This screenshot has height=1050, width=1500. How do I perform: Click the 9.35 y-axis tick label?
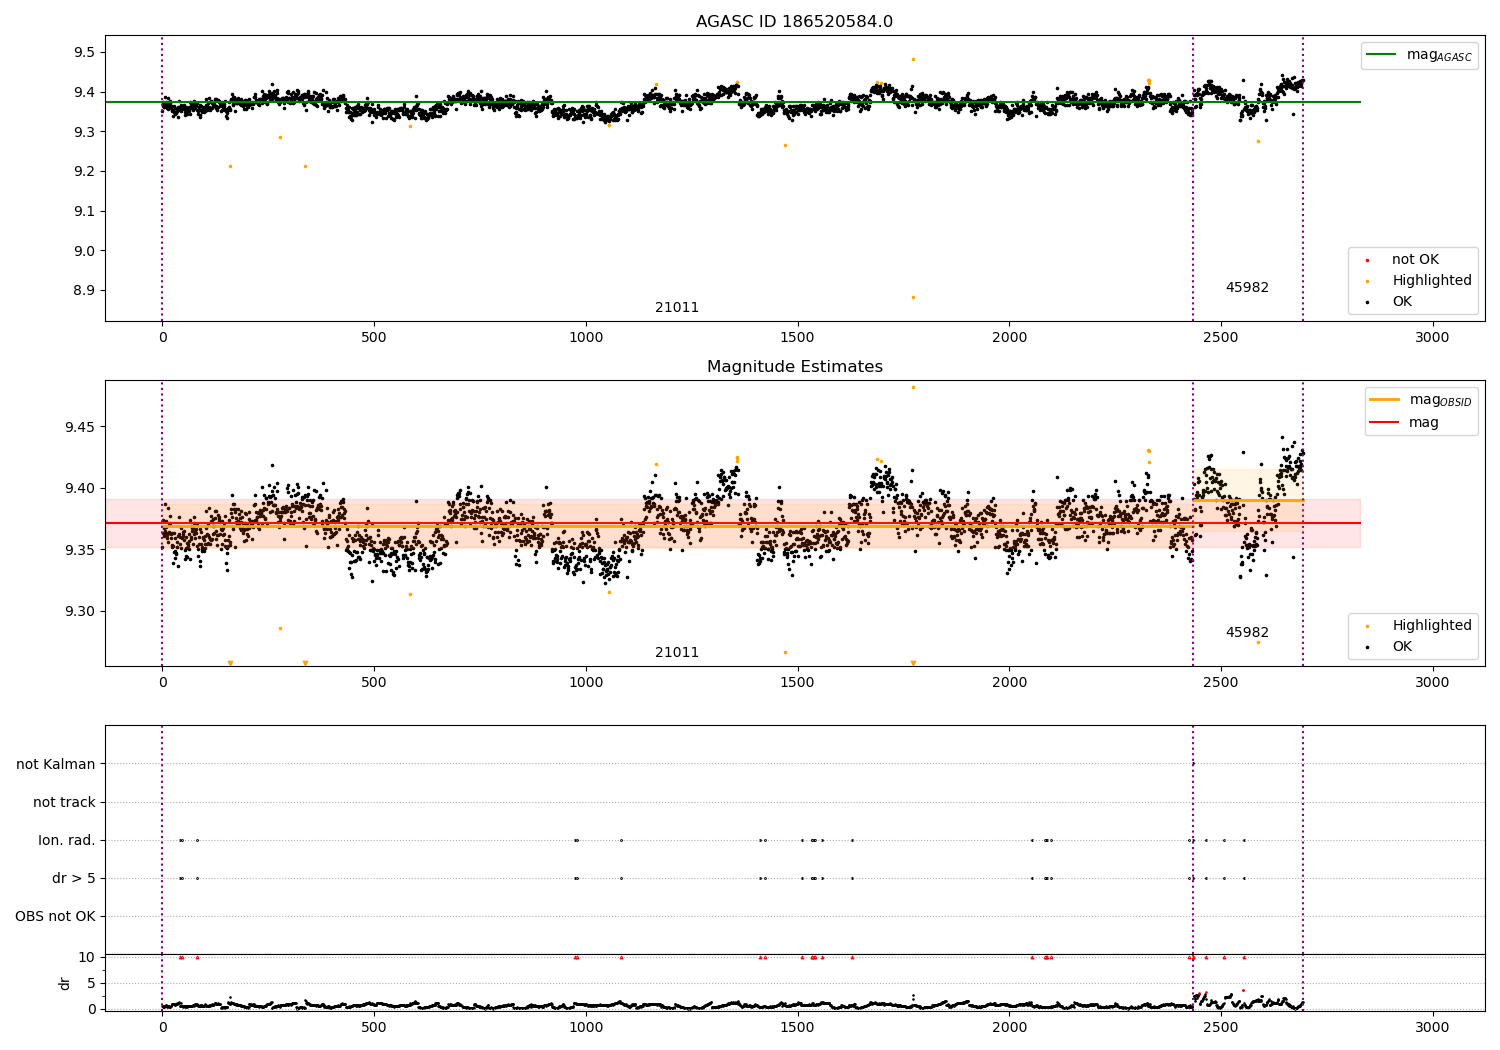[x=80, y=551]
